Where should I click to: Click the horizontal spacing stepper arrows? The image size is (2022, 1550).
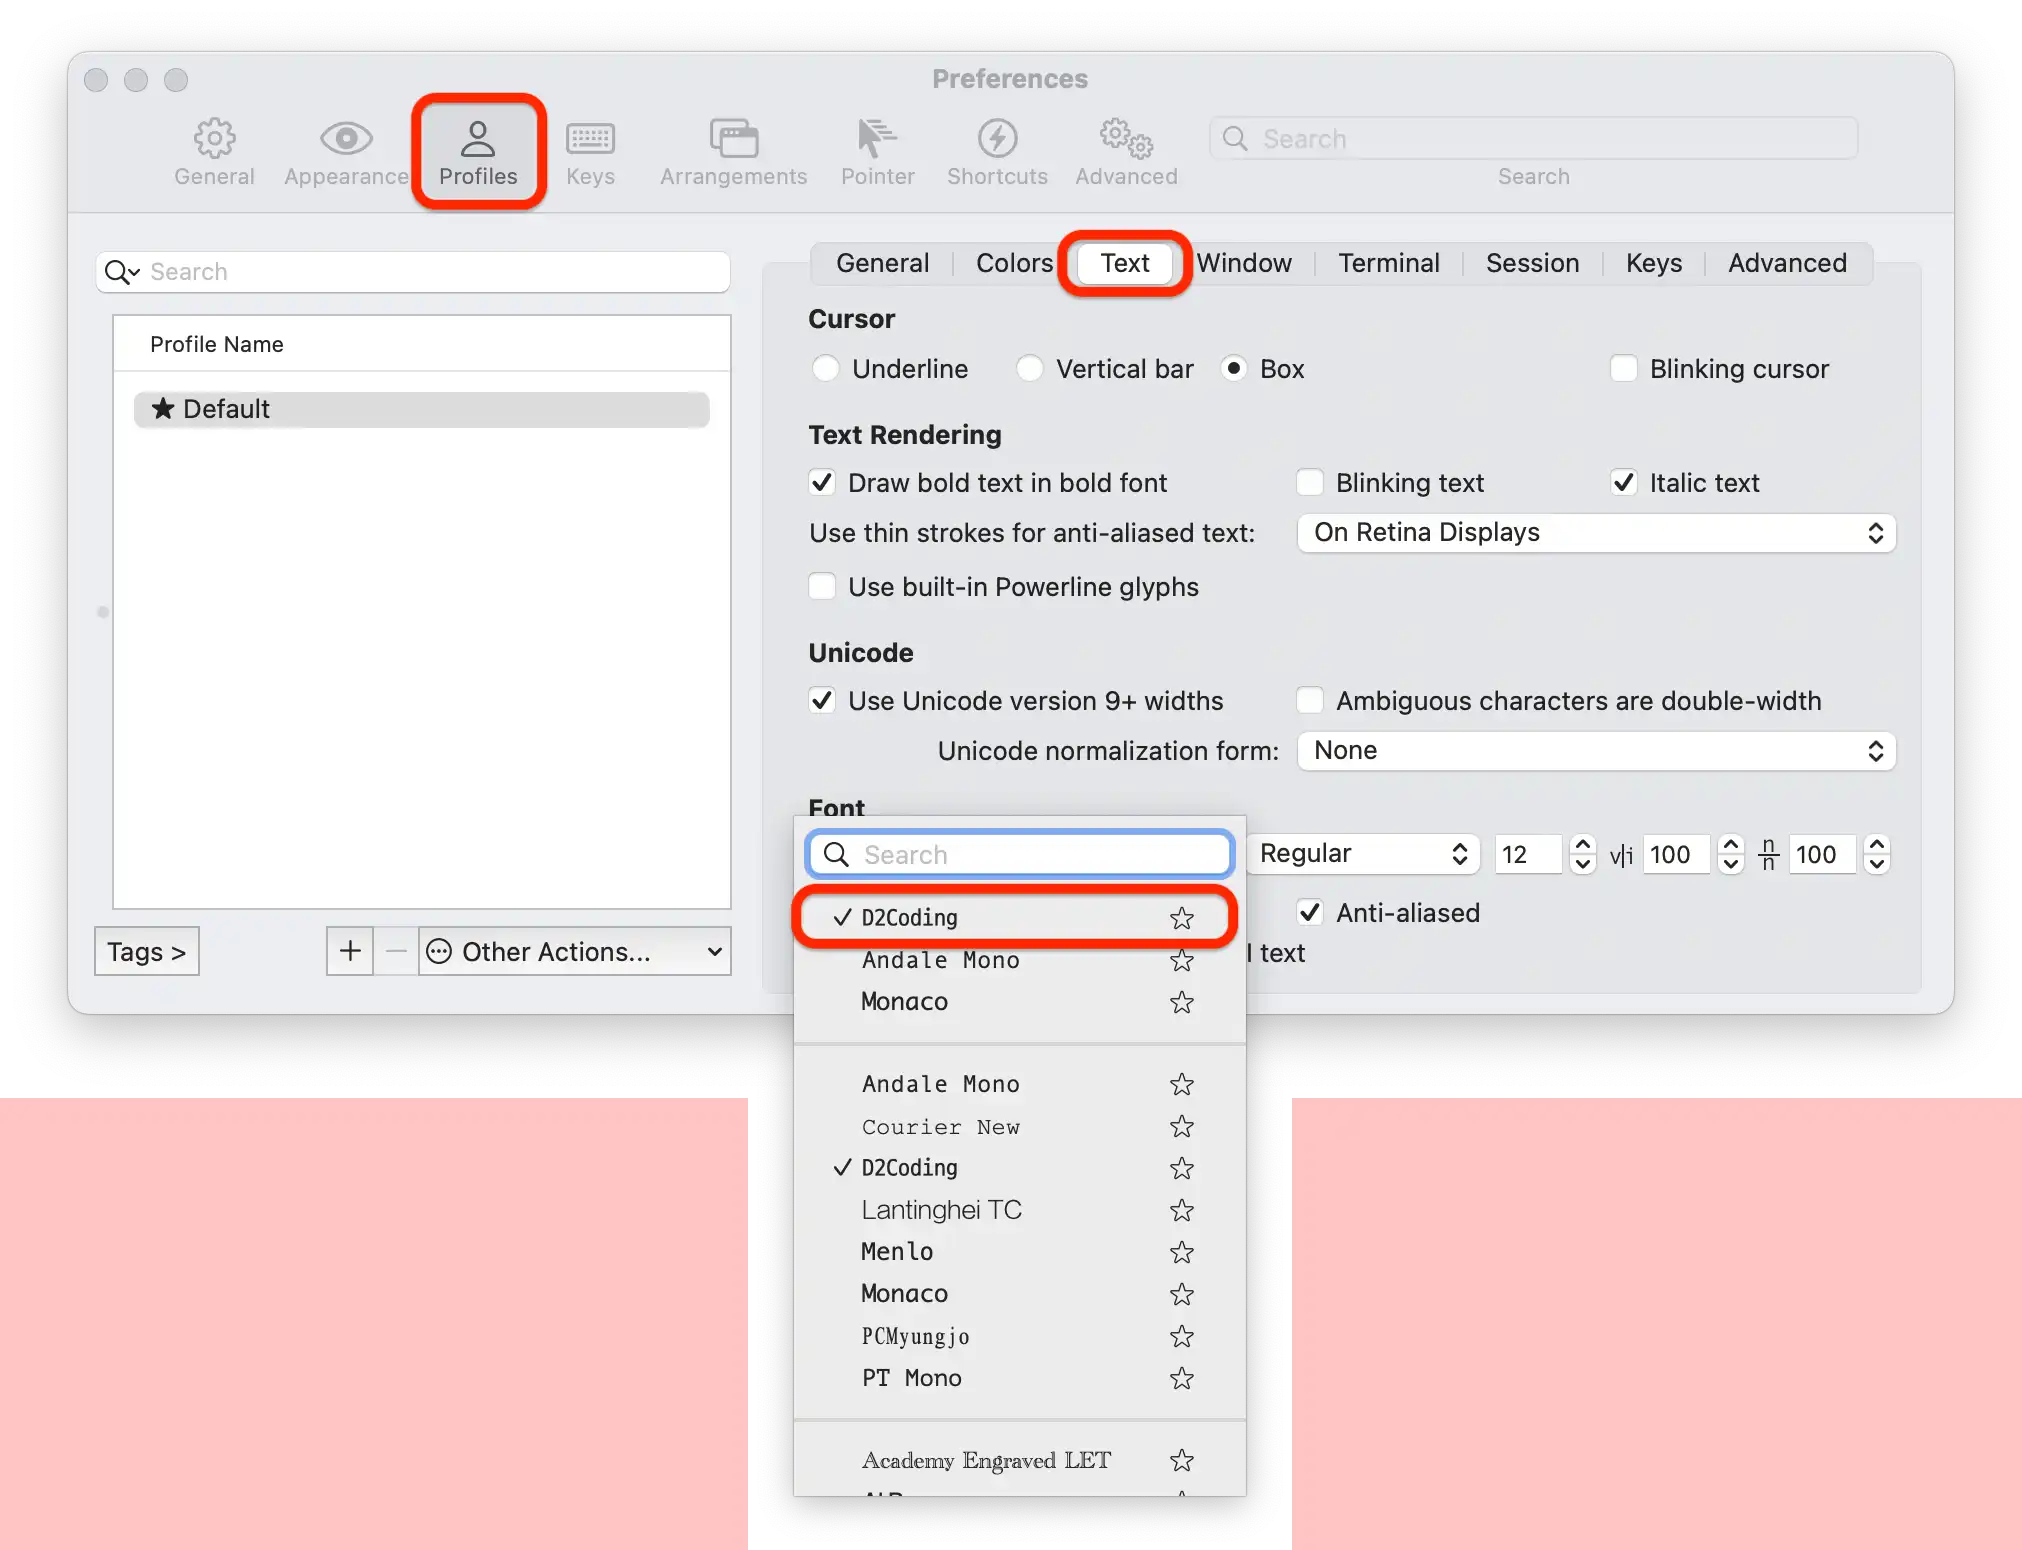coord(1731,854)
